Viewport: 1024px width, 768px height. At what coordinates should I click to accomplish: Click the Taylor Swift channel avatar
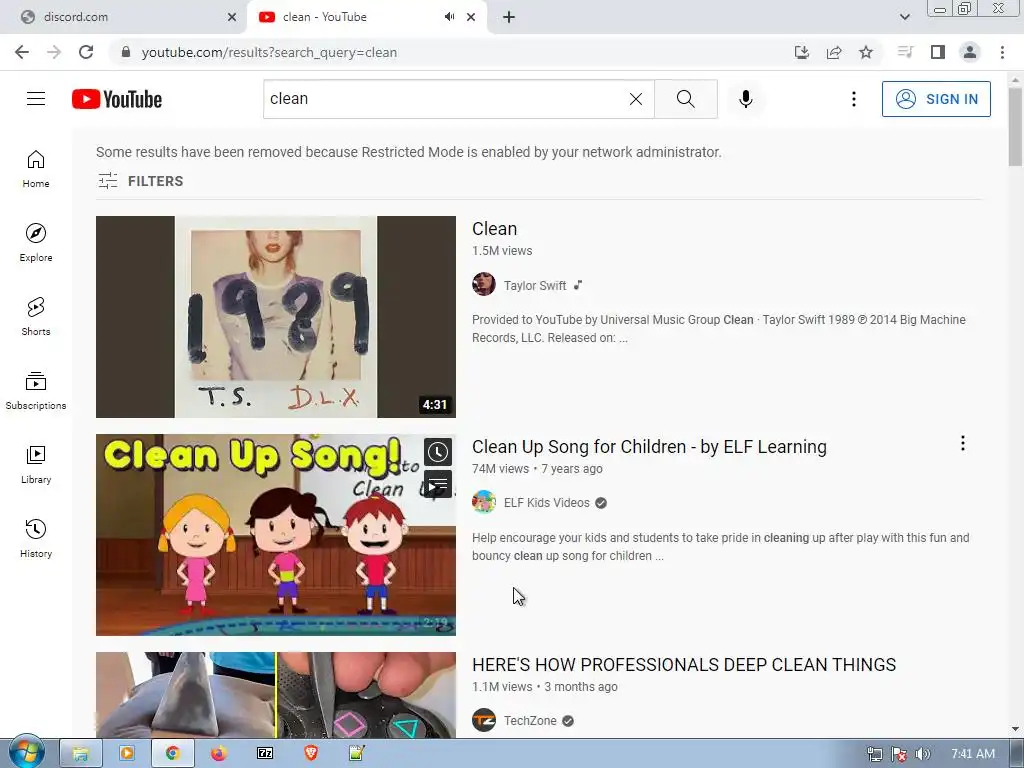(x=484, y=285)
